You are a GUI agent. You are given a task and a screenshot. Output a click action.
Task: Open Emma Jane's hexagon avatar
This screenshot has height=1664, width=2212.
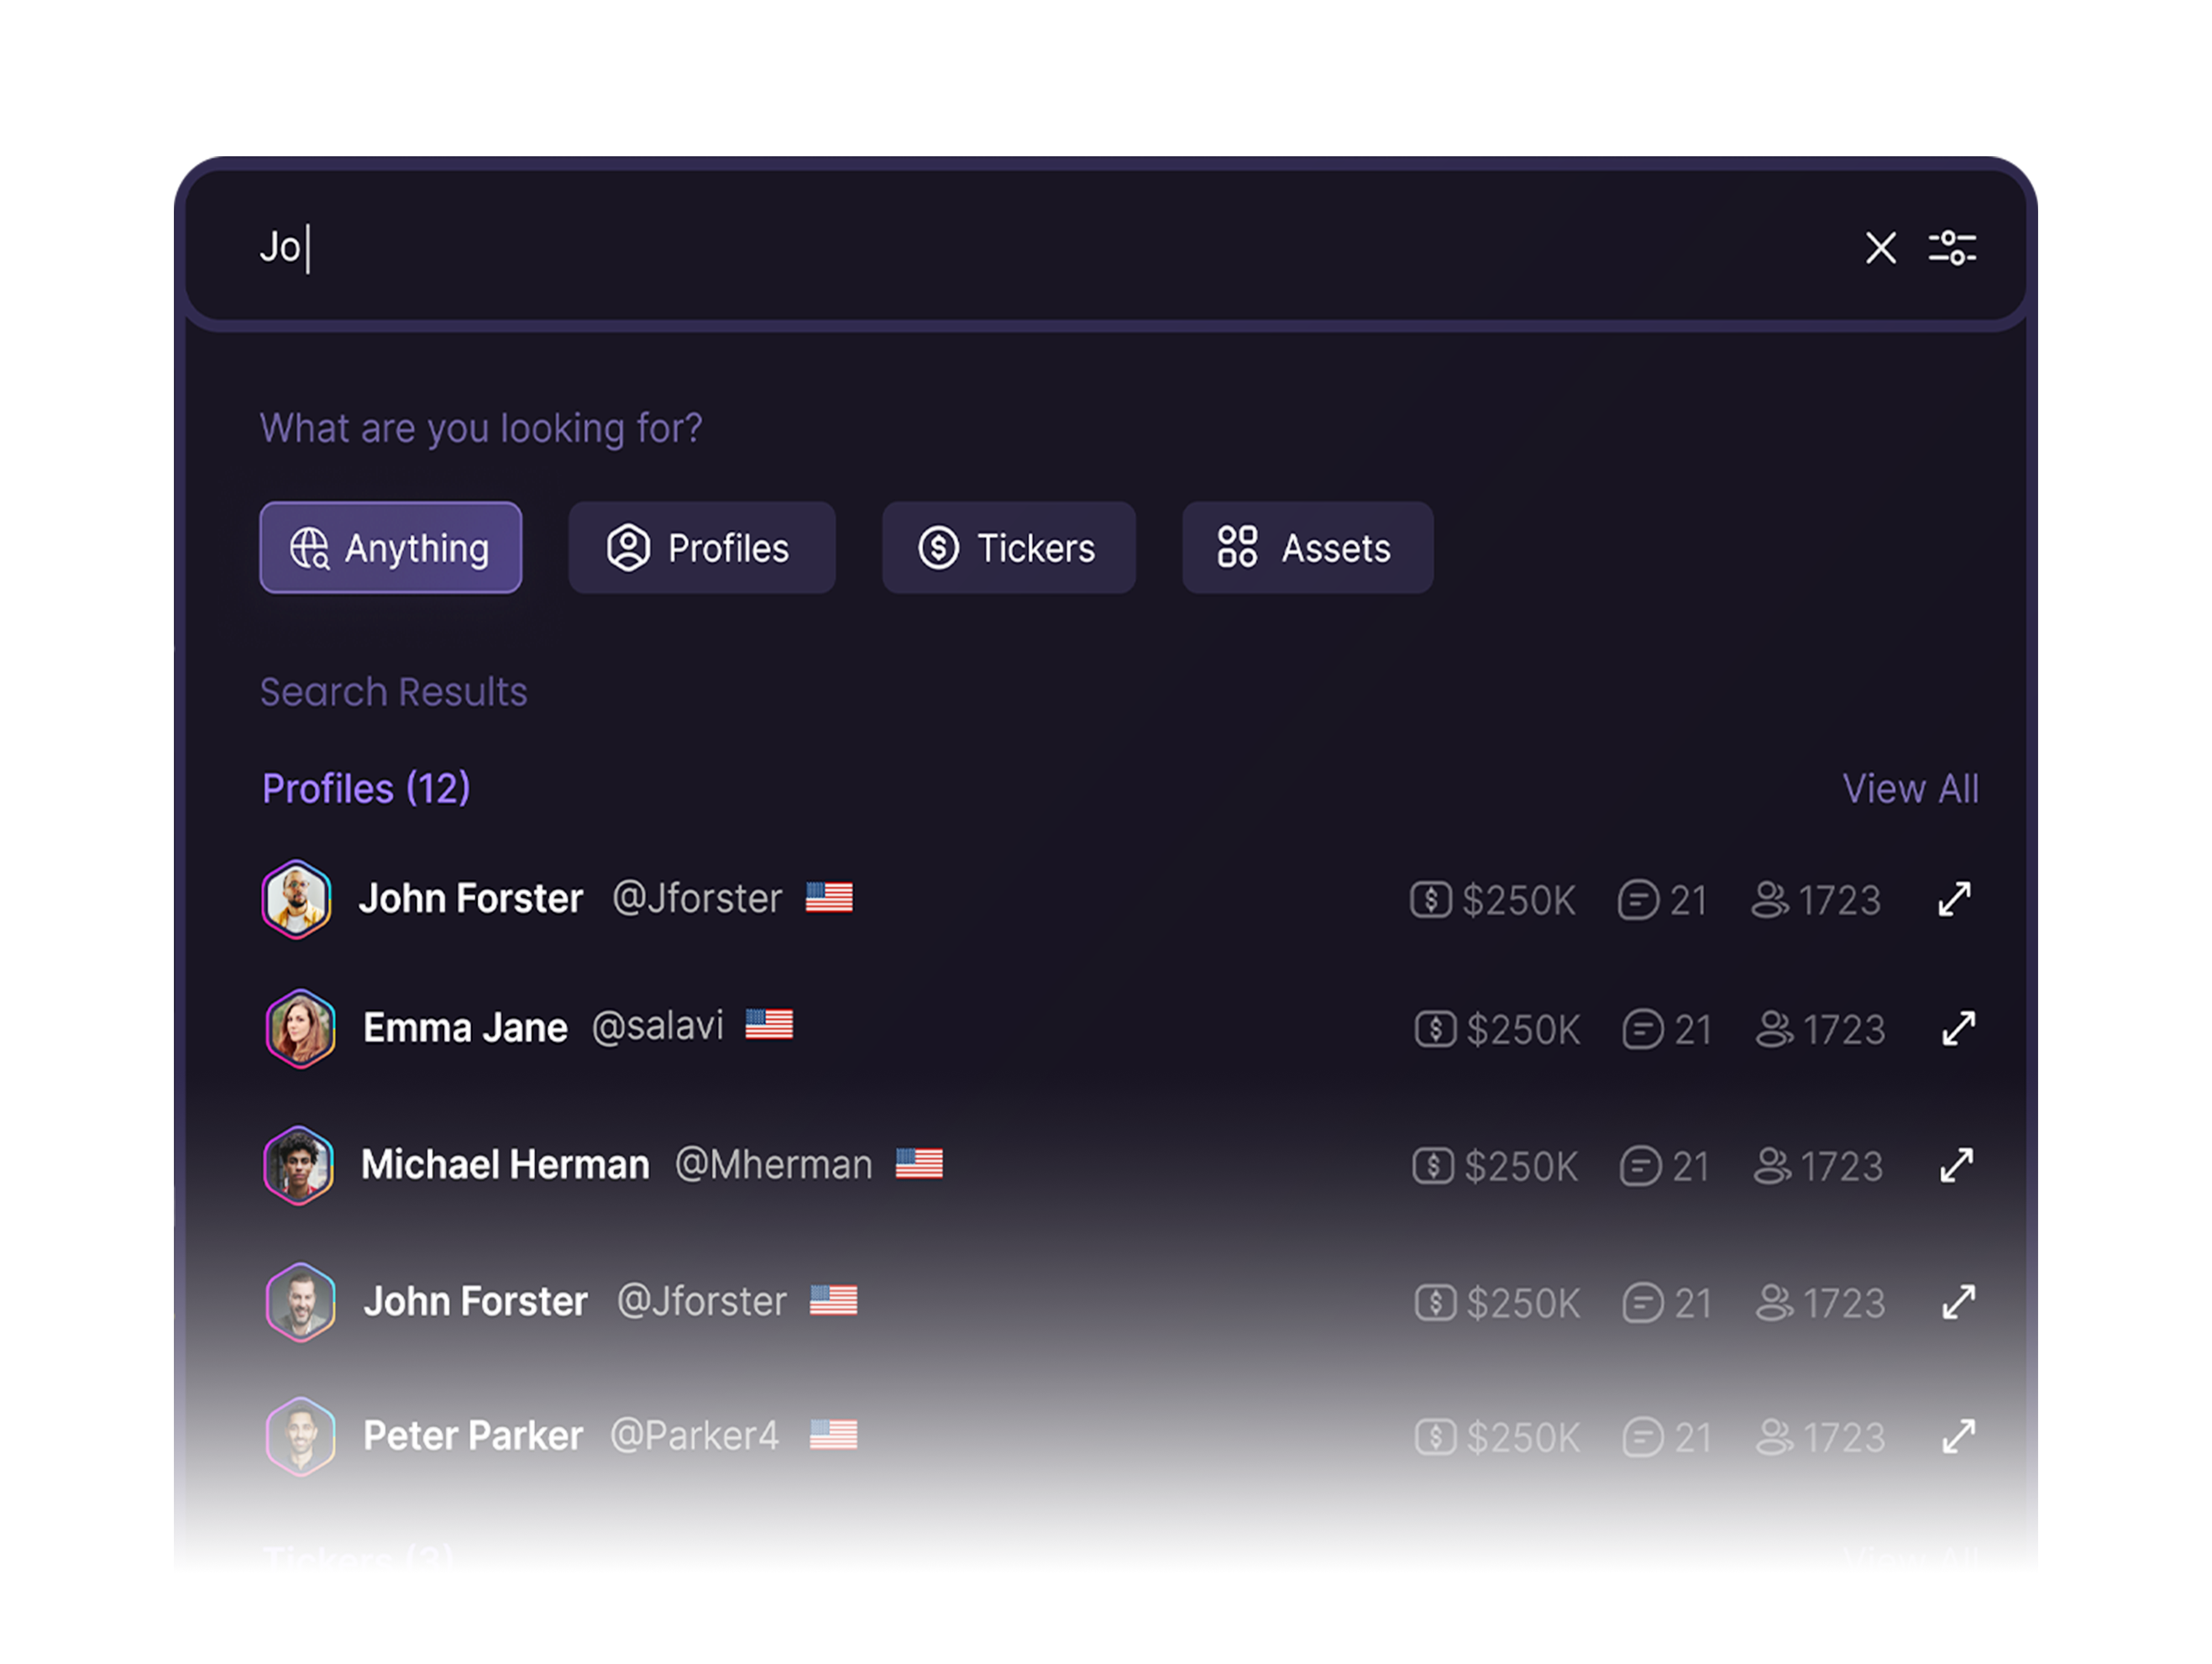[x=300, y=1029]
